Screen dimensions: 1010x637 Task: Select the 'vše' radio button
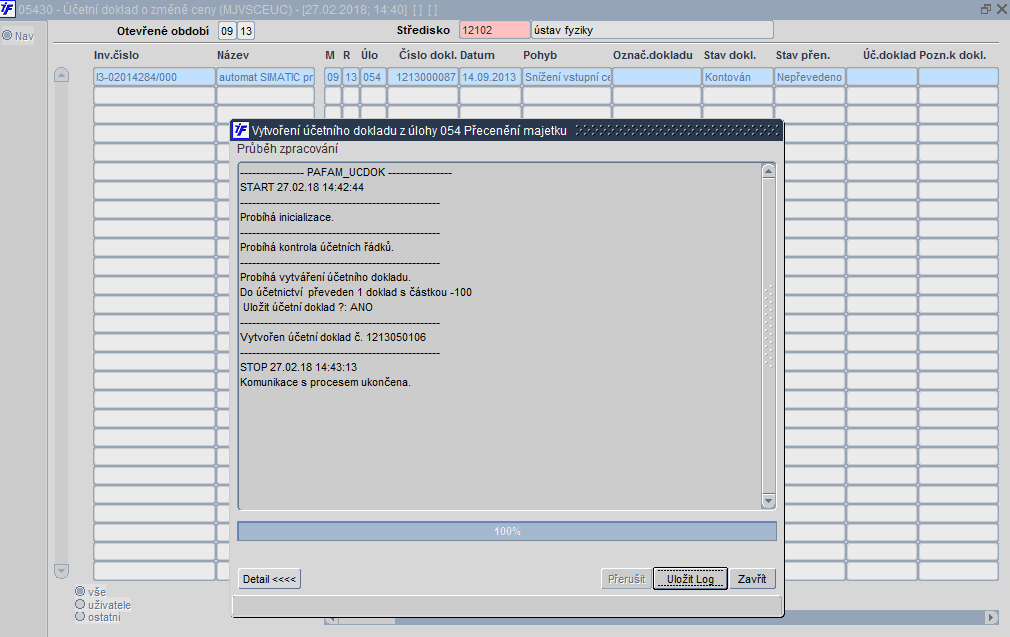click(x=80, y=591)
